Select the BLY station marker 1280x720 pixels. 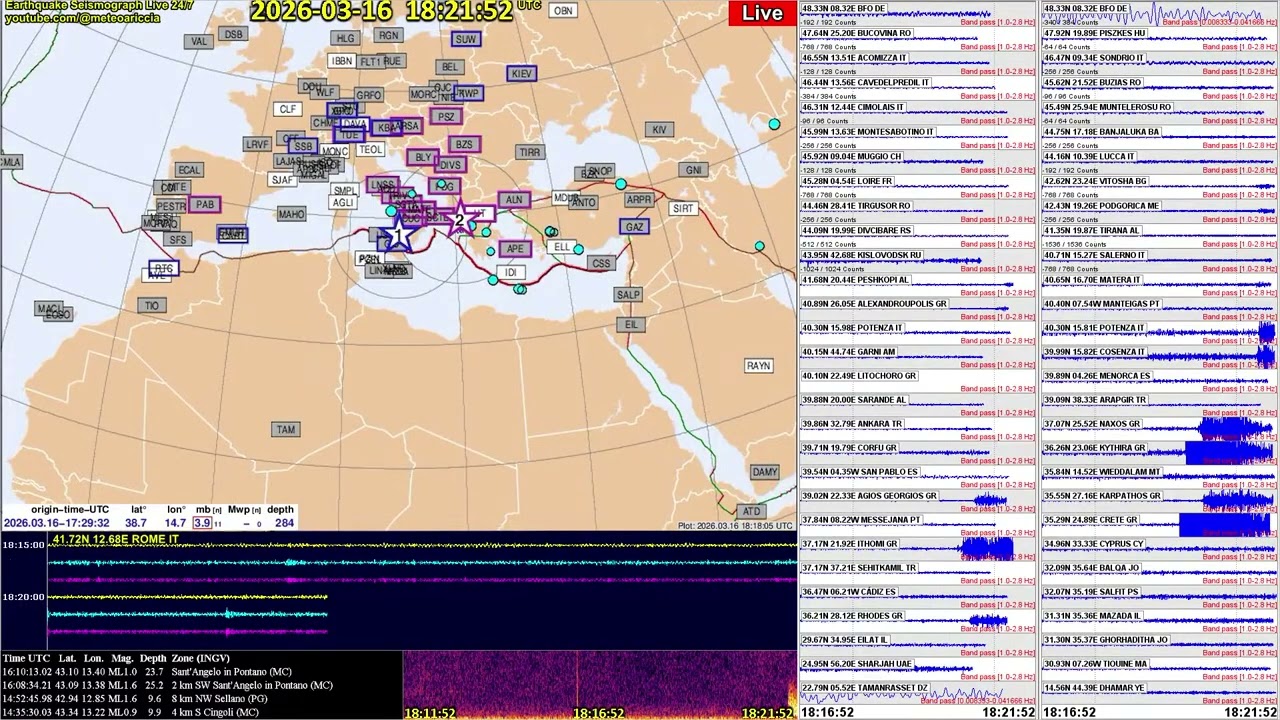423,158
